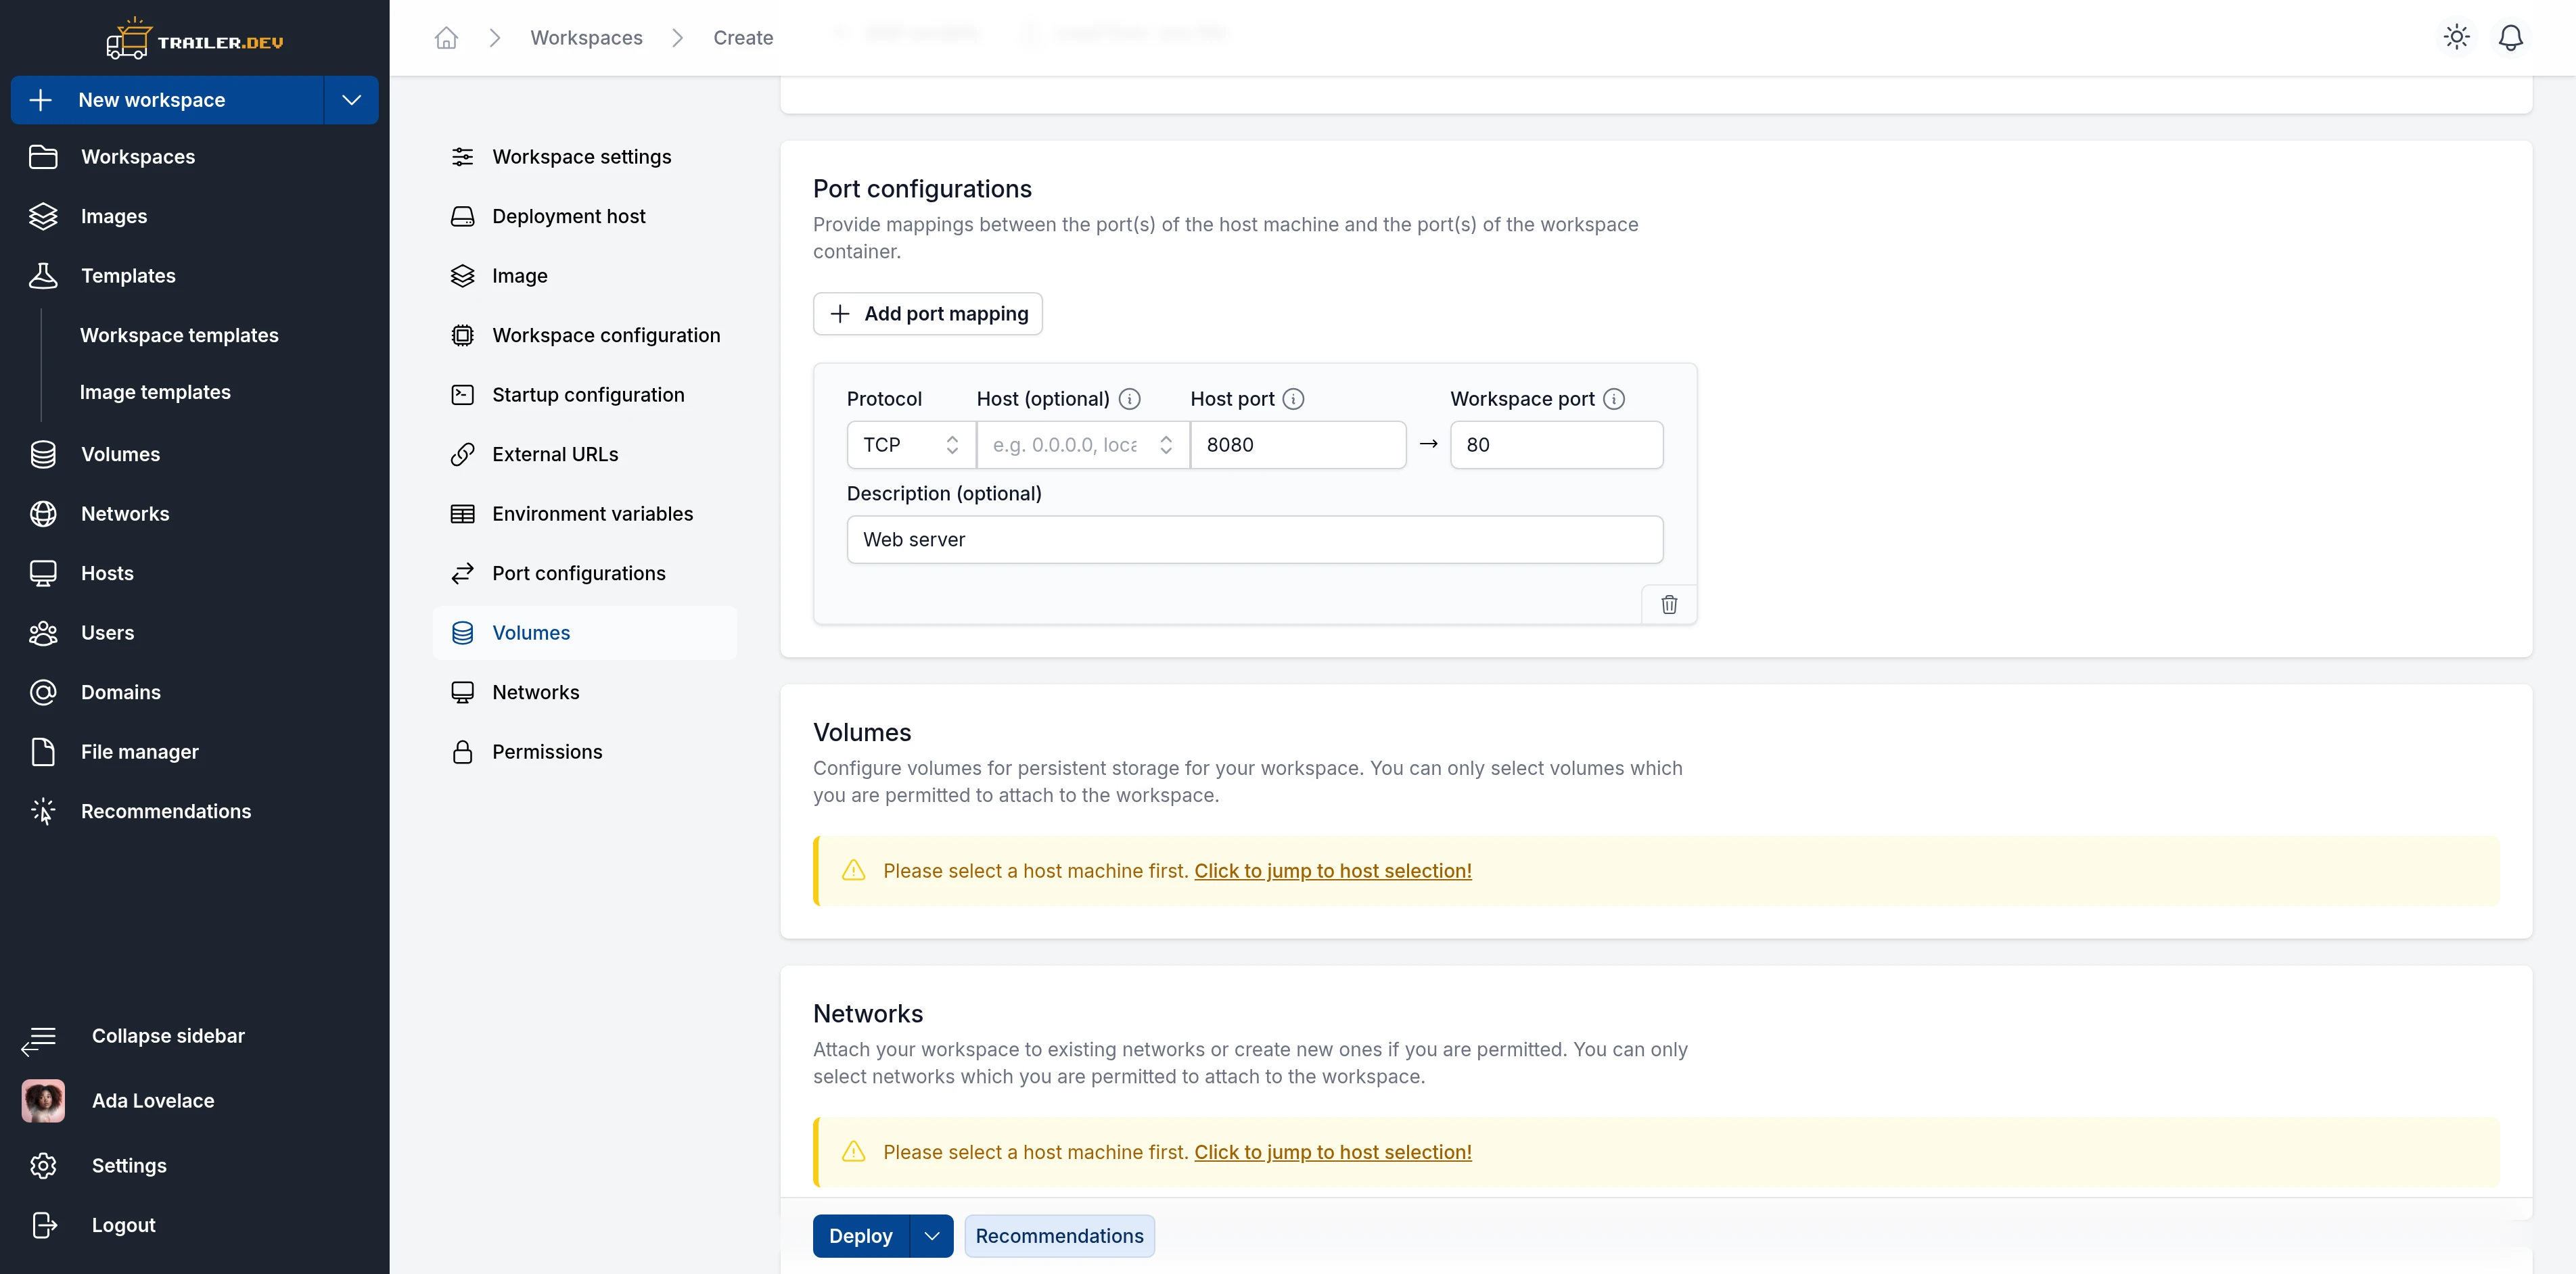Expand the Deploy options arrow

coord(931,1236)
